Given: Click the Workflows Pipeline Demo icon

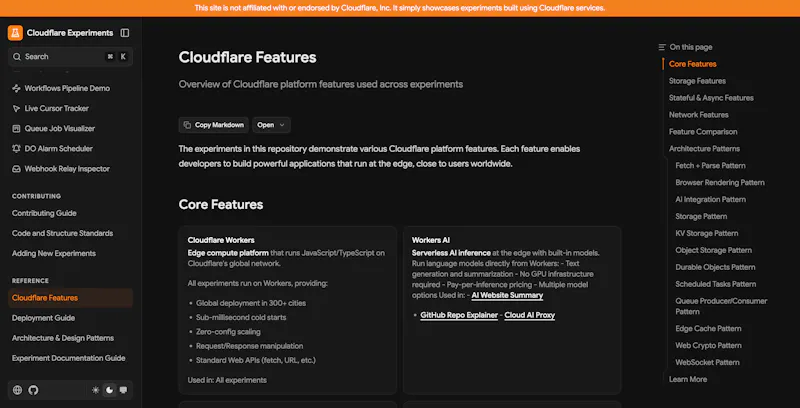Looking at the screenshot, I should [16, 88].
